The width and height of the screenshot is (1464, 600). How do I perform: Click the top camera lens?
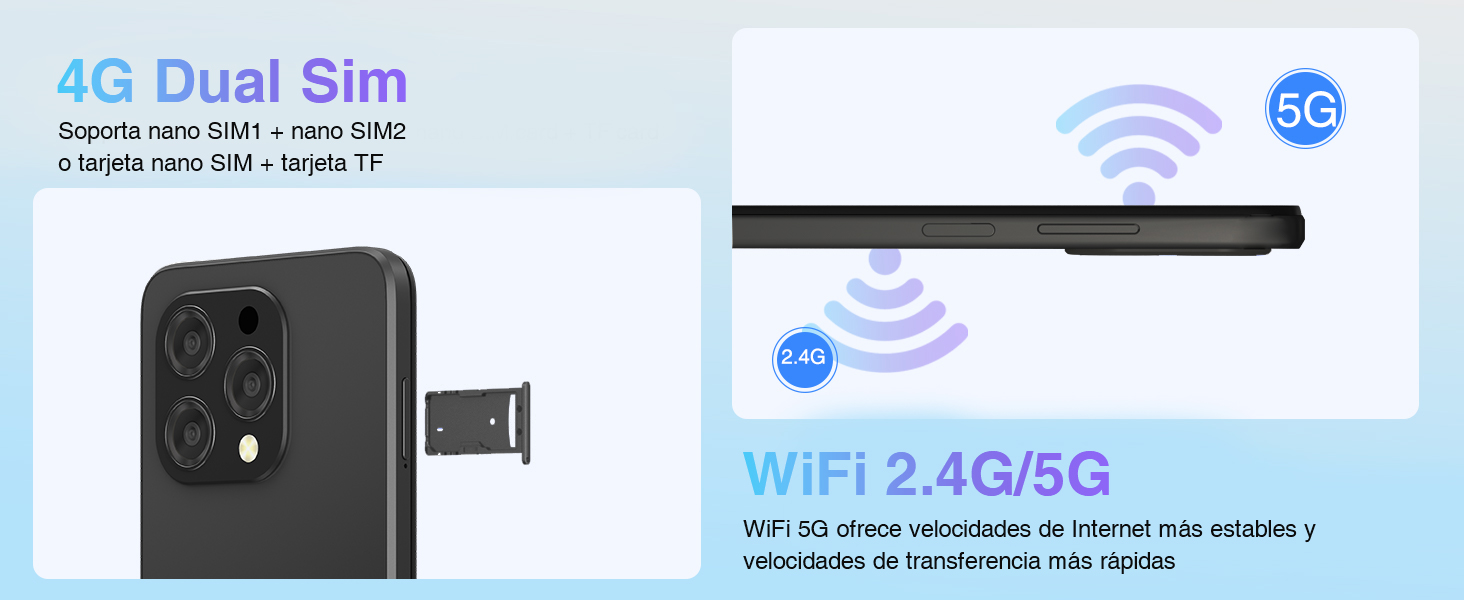click(189, 342)
